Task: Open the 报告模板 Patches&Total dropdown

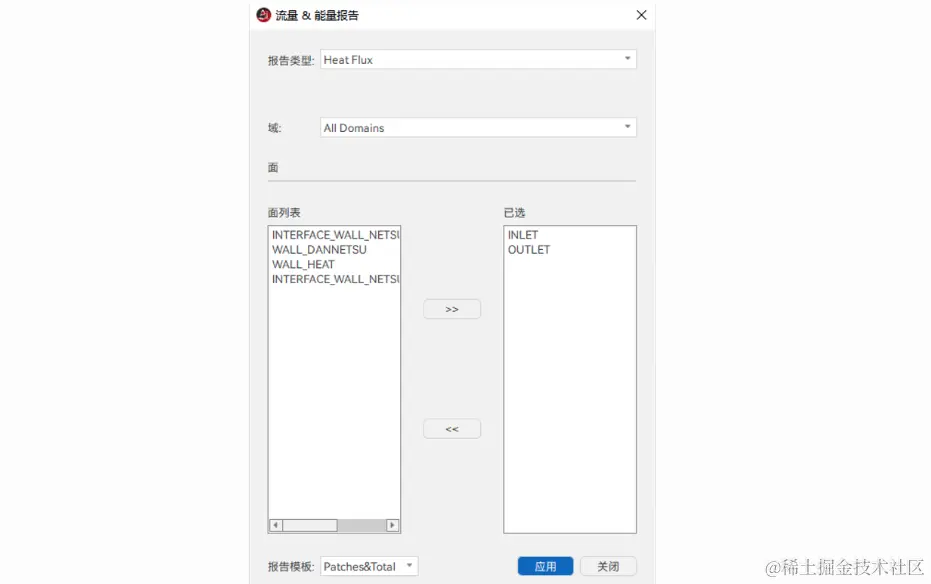Action: 369,566
